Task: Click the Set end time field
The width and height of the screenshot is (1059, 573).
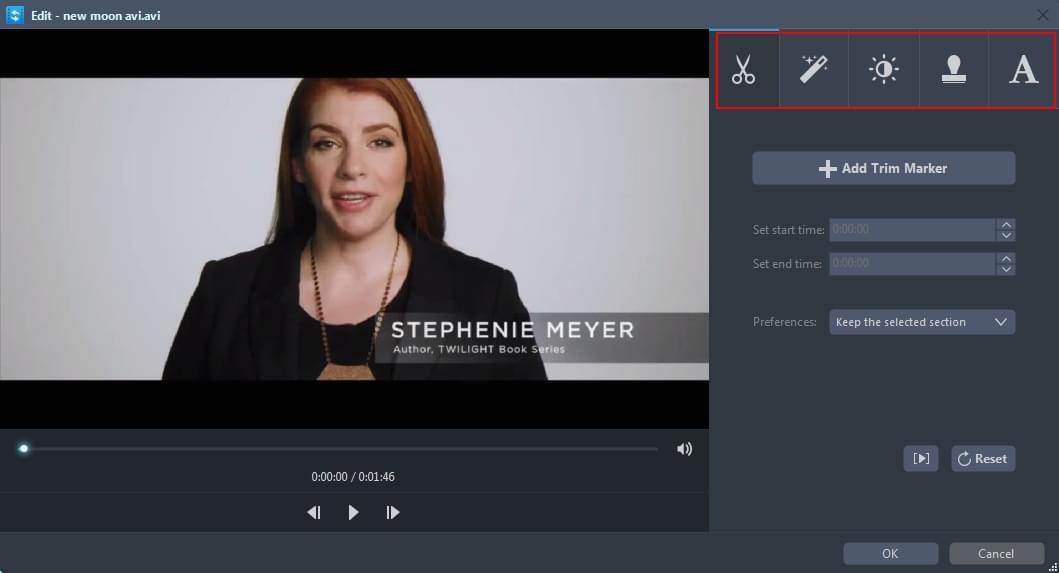Action: pyautogui.click(x=912, y=264)
